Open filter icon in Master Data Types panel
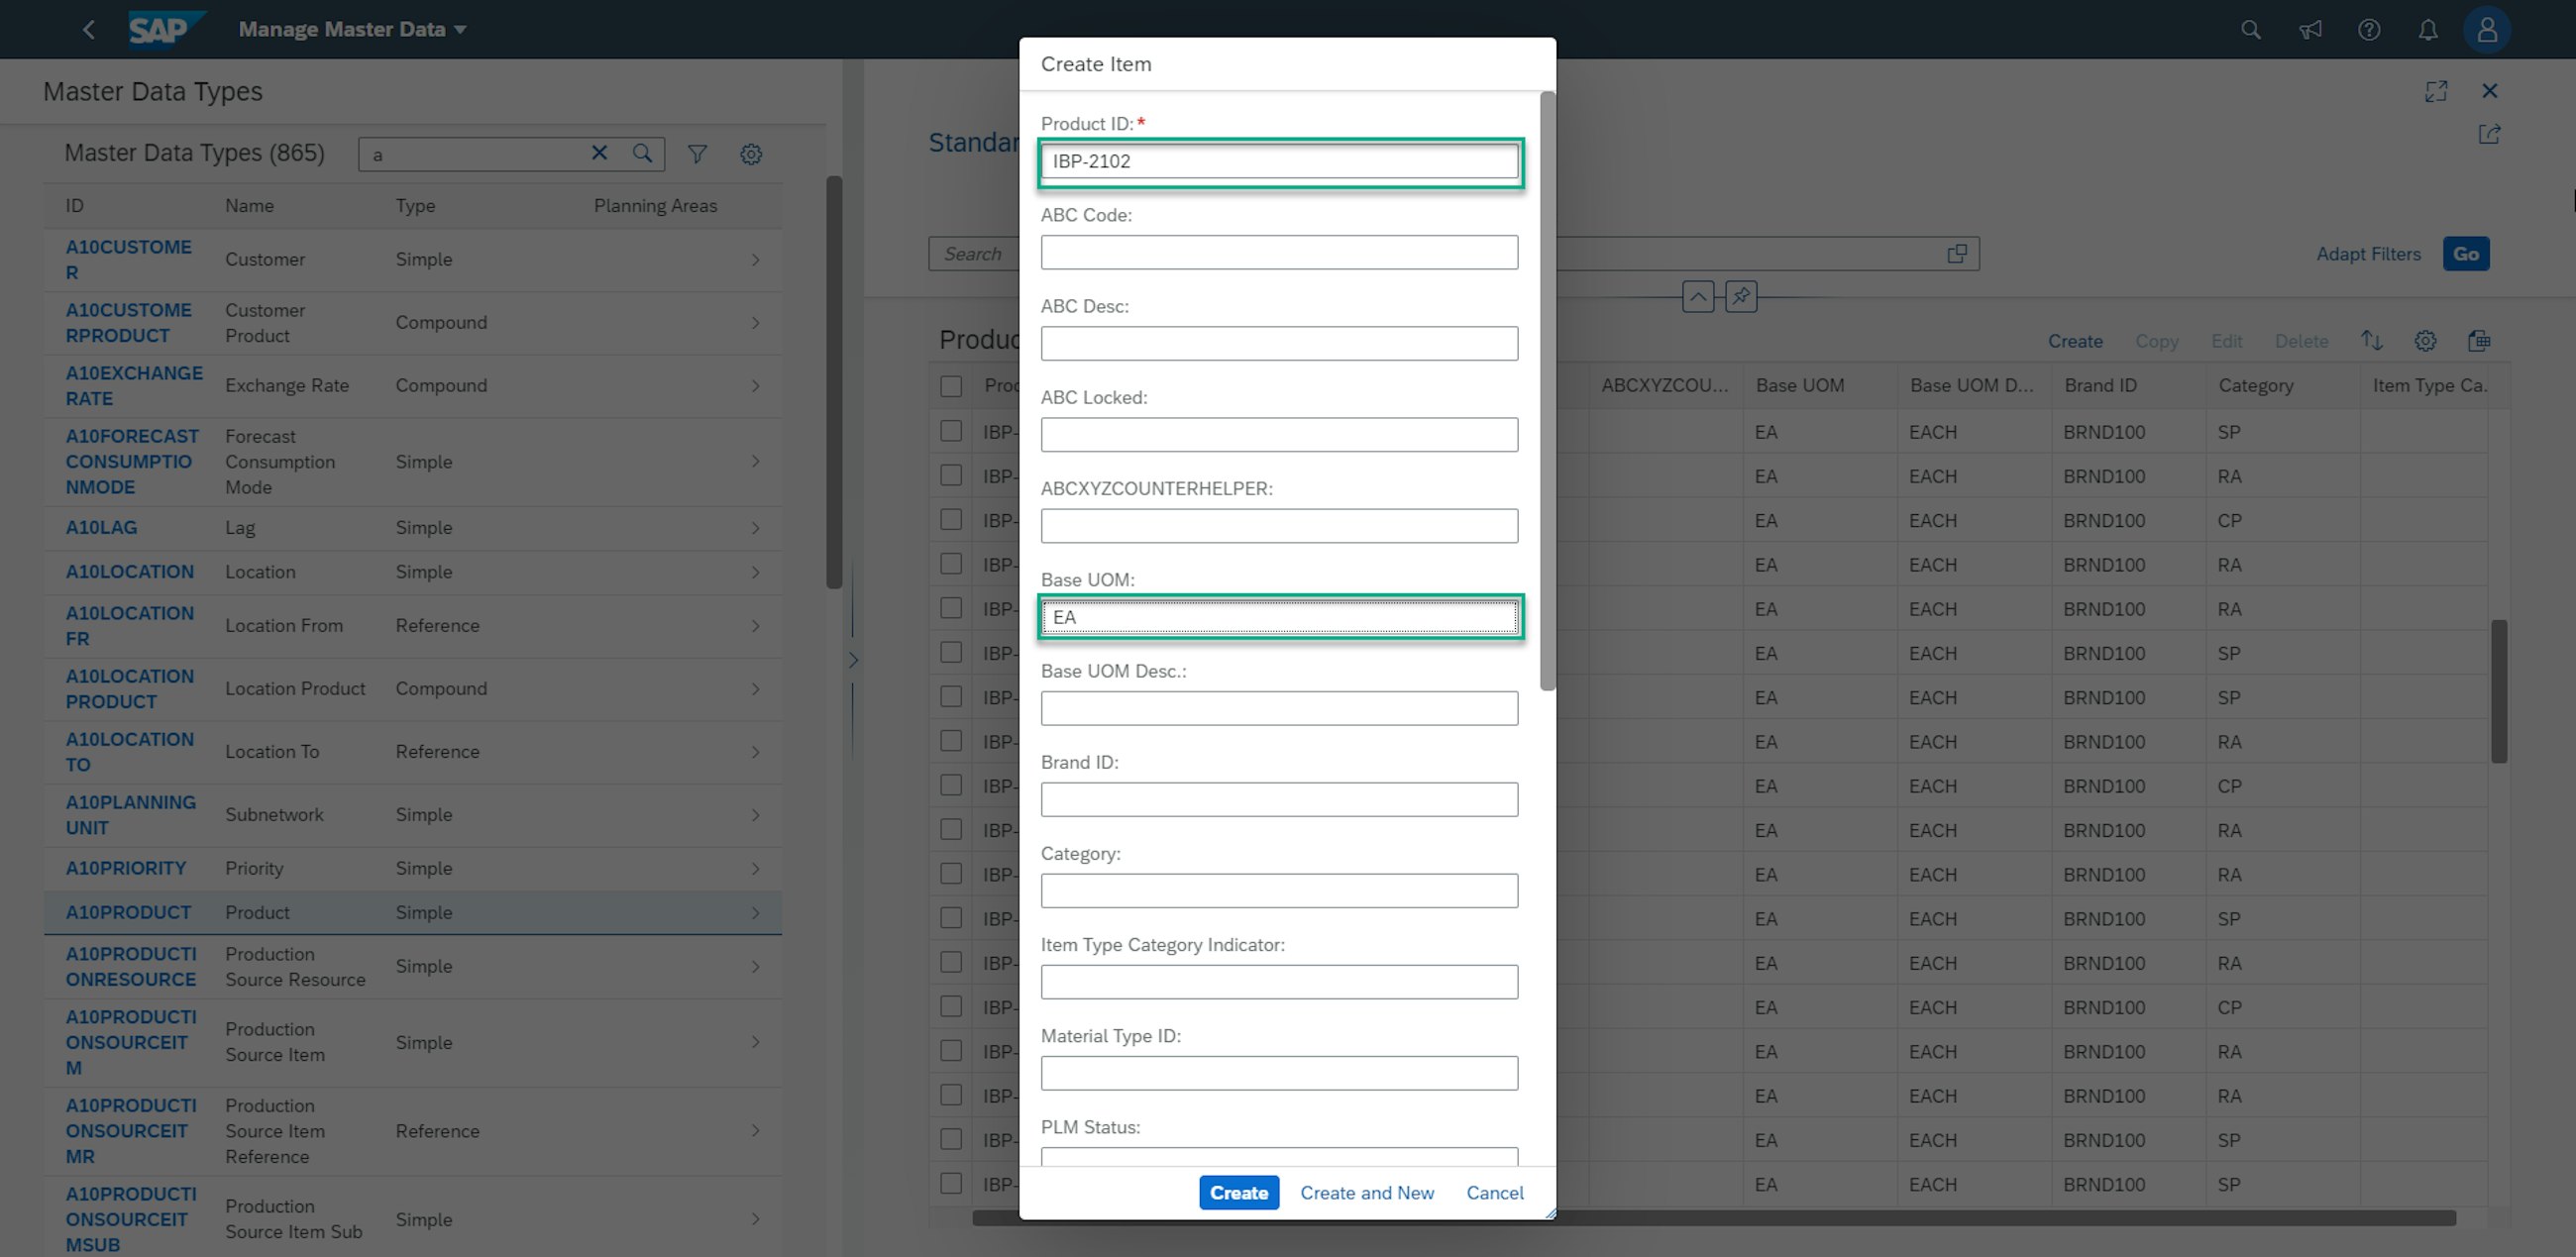This screenshot has height=1257, width=2576. 697,154
